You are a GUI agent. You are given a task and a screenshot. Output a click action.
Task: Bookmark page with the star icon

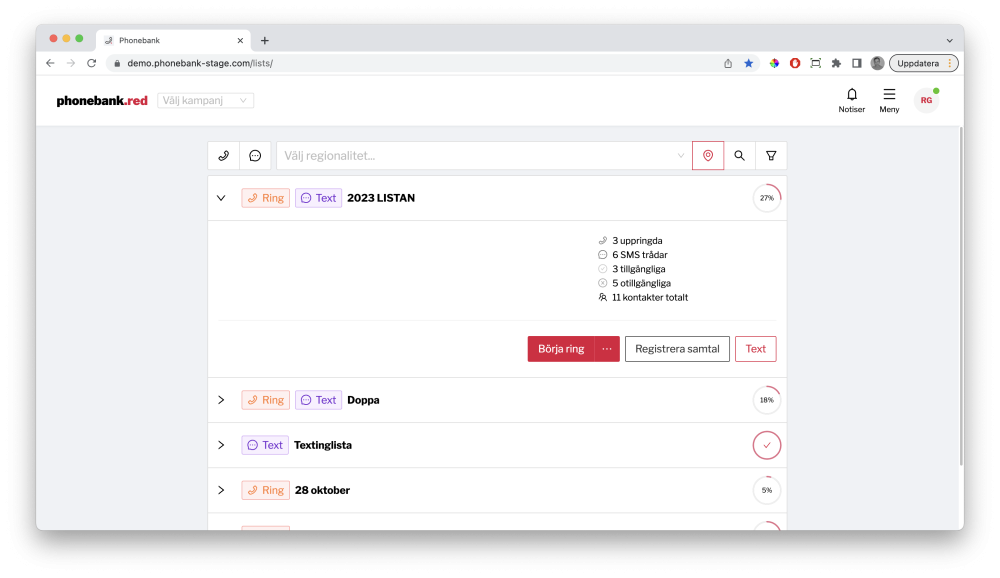[748, 63]
